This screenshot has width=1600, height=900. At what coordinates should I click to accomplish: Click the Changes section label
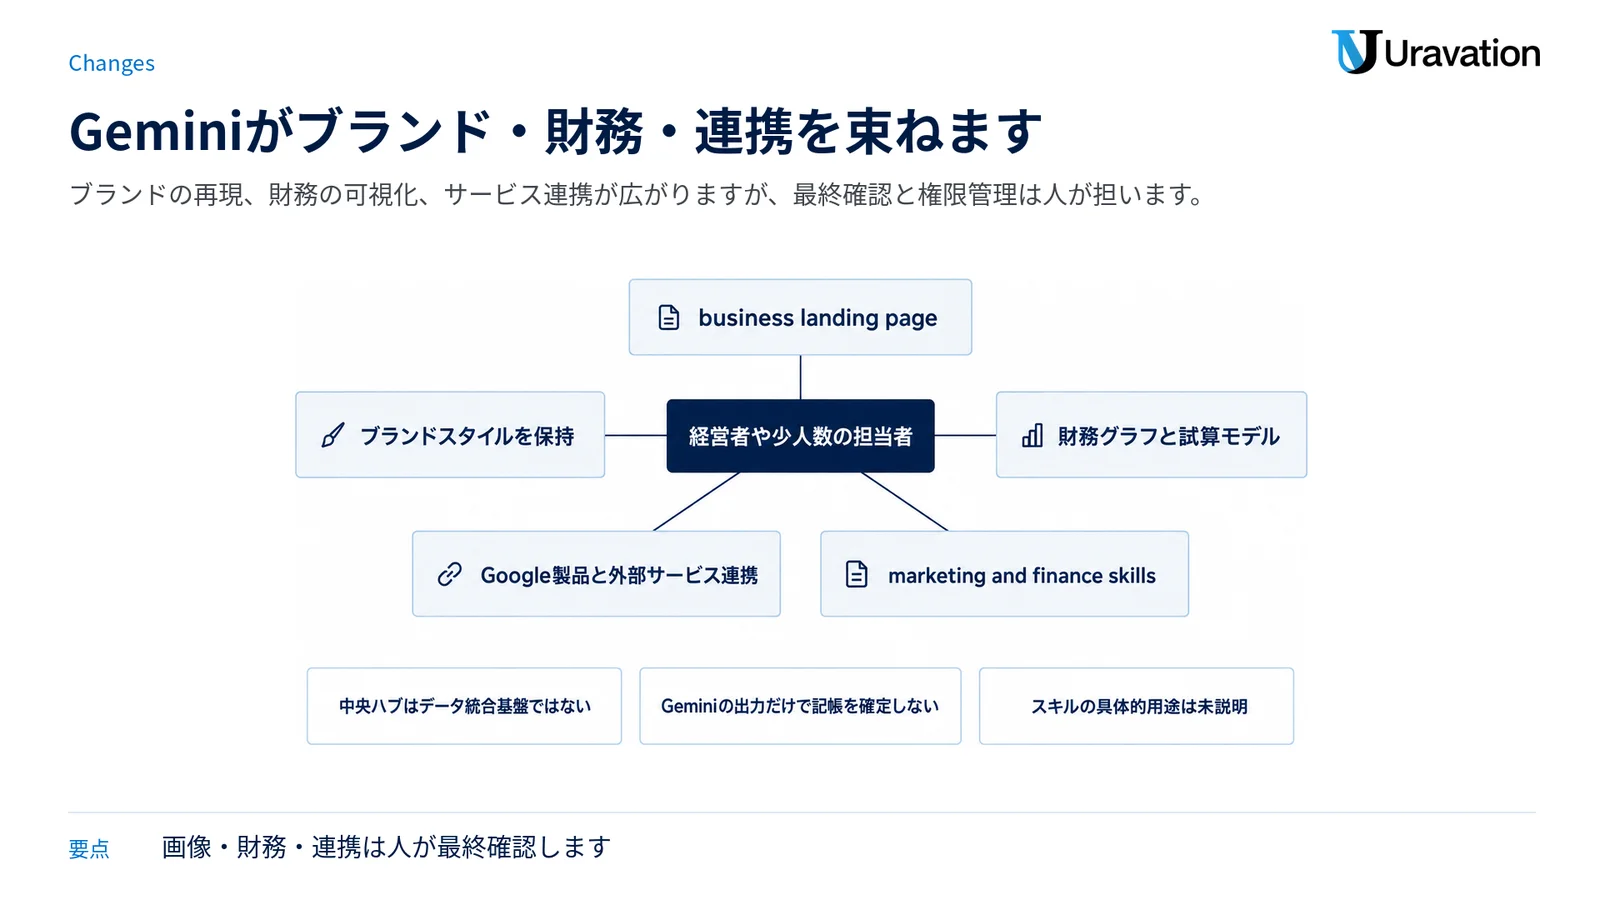[x=112, y=63]
